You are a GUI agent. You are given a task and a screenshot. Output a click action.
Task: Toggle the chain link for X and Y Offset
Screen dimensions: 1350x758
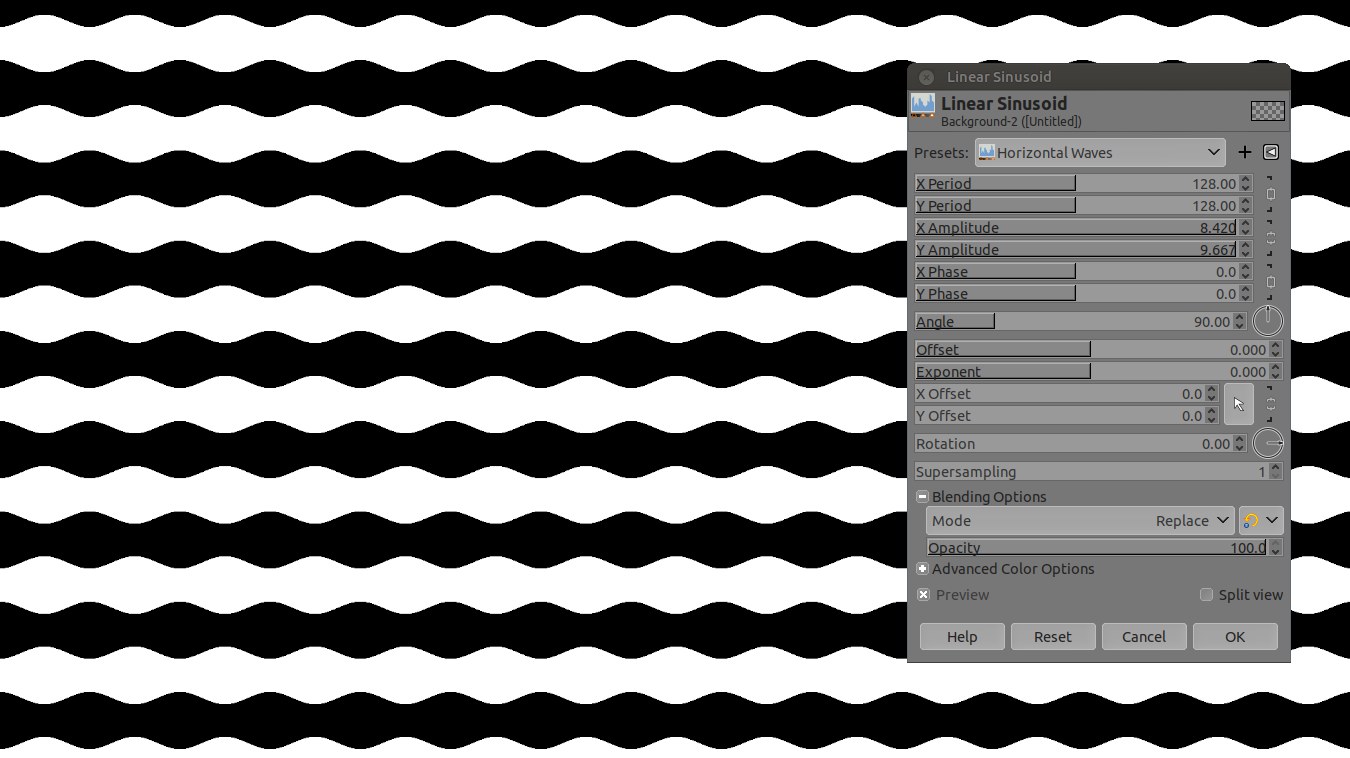(1270, 404)
